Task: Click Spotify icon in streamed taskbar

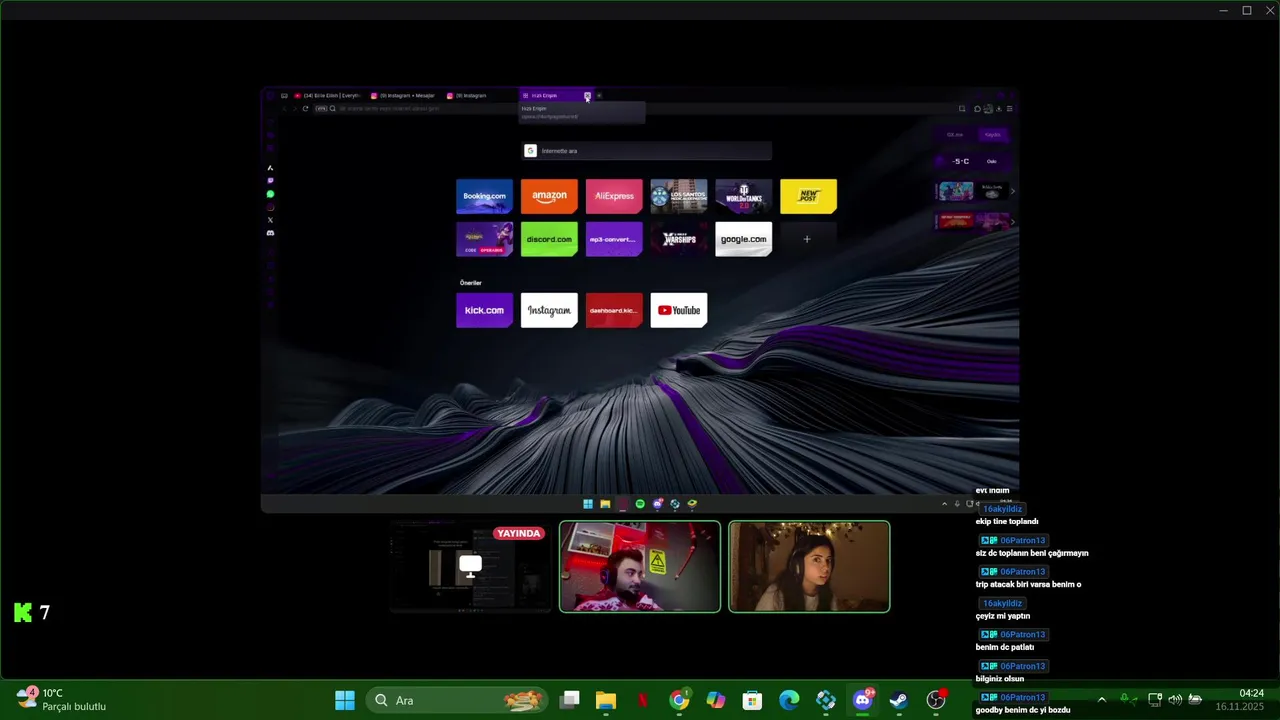Action: tap(640, 504)
